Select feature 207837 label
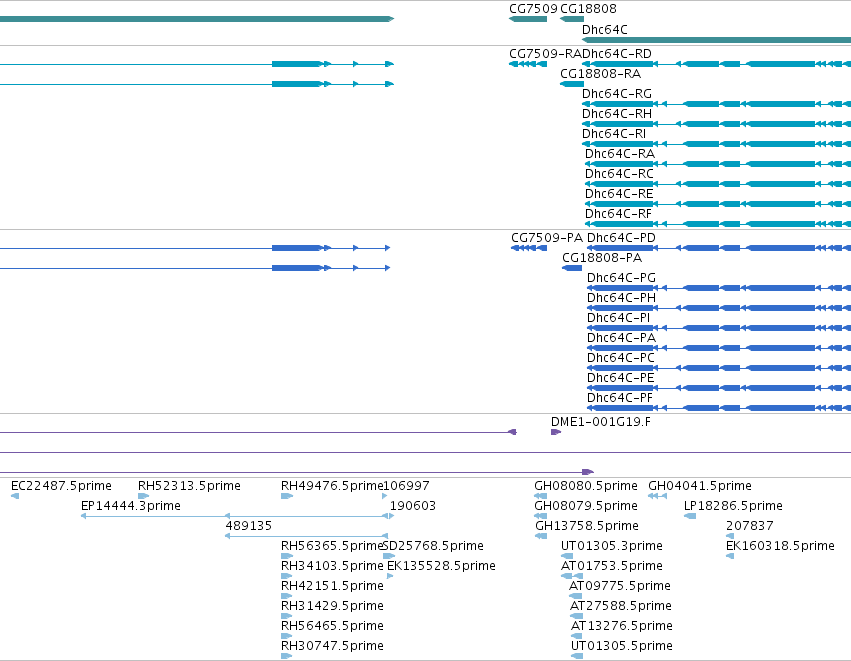The image size is (851, 661). 750,526
